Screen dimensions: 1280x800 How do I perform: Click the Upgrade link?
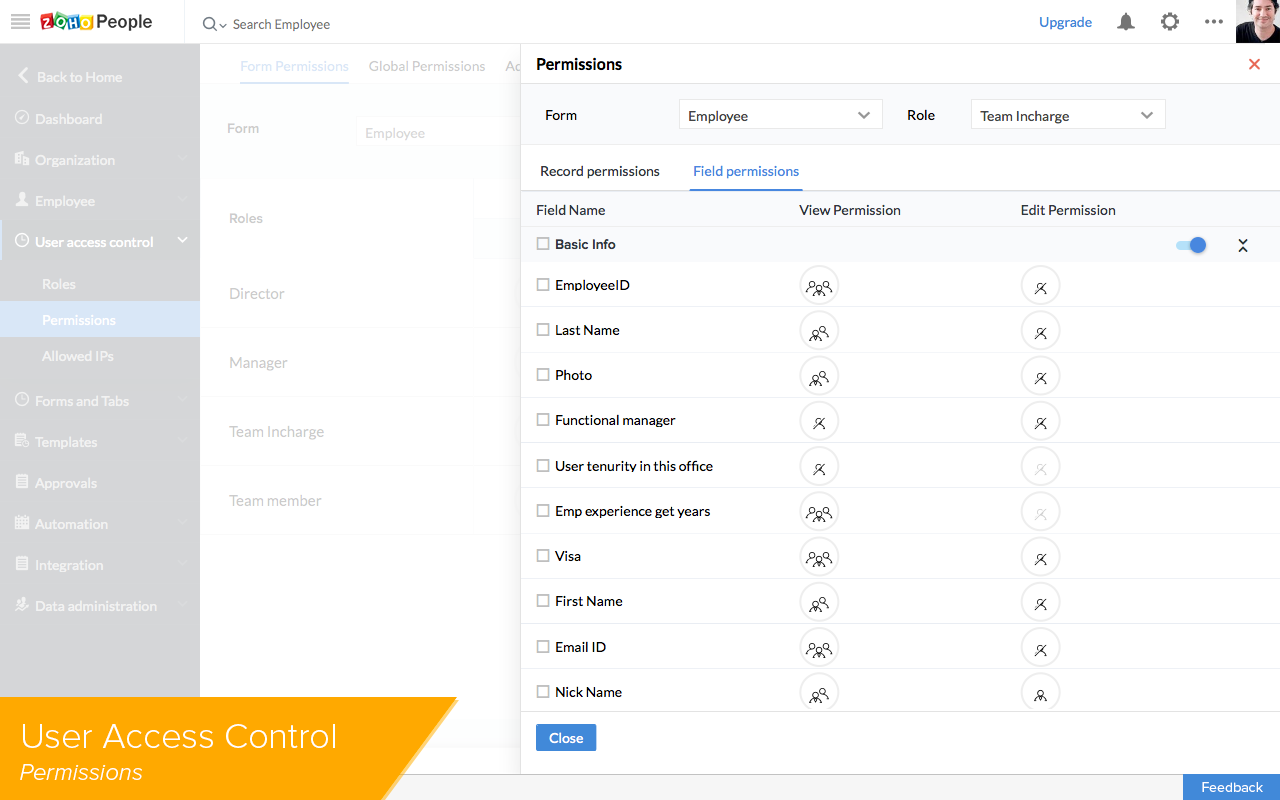tap(1065, 22)
